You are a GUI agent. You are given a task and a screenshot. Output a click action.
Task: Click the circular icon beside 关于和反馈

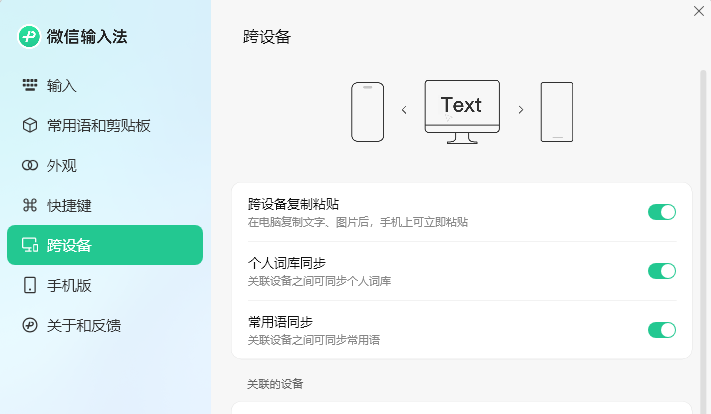tap(30, 325)
